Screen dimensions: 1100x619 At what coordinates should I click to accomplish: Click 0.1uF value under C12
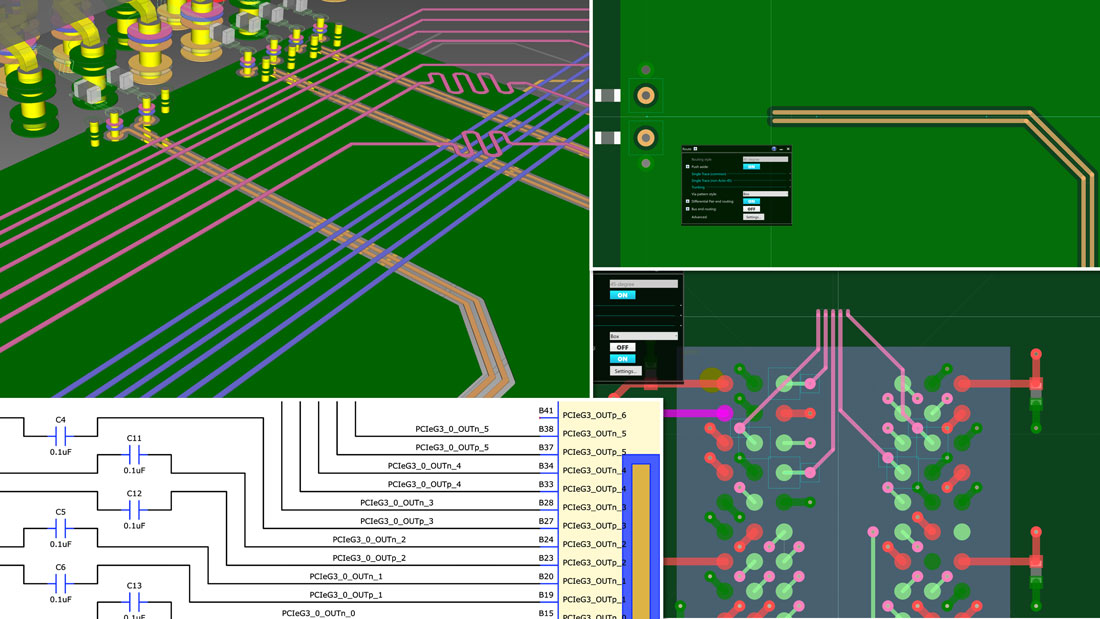click(x=134, y=526)
